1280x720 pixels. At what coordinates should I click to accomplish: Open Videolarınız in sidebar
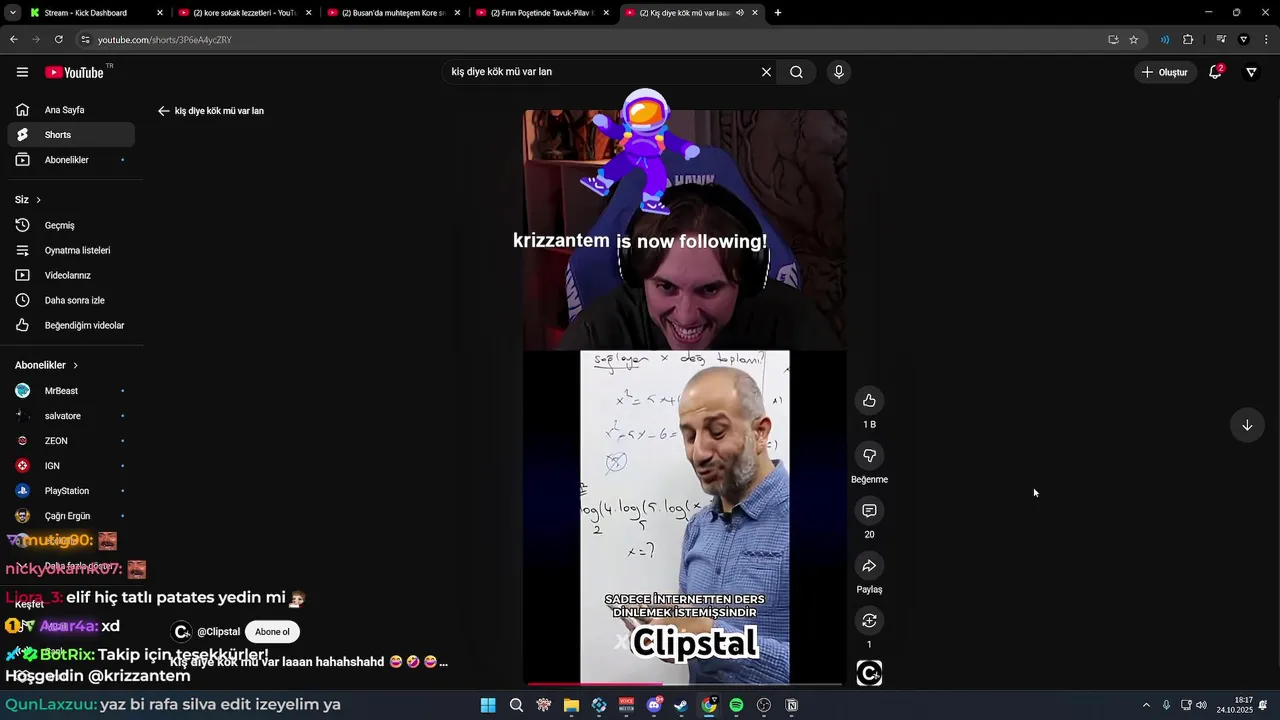tap(70, 276)
